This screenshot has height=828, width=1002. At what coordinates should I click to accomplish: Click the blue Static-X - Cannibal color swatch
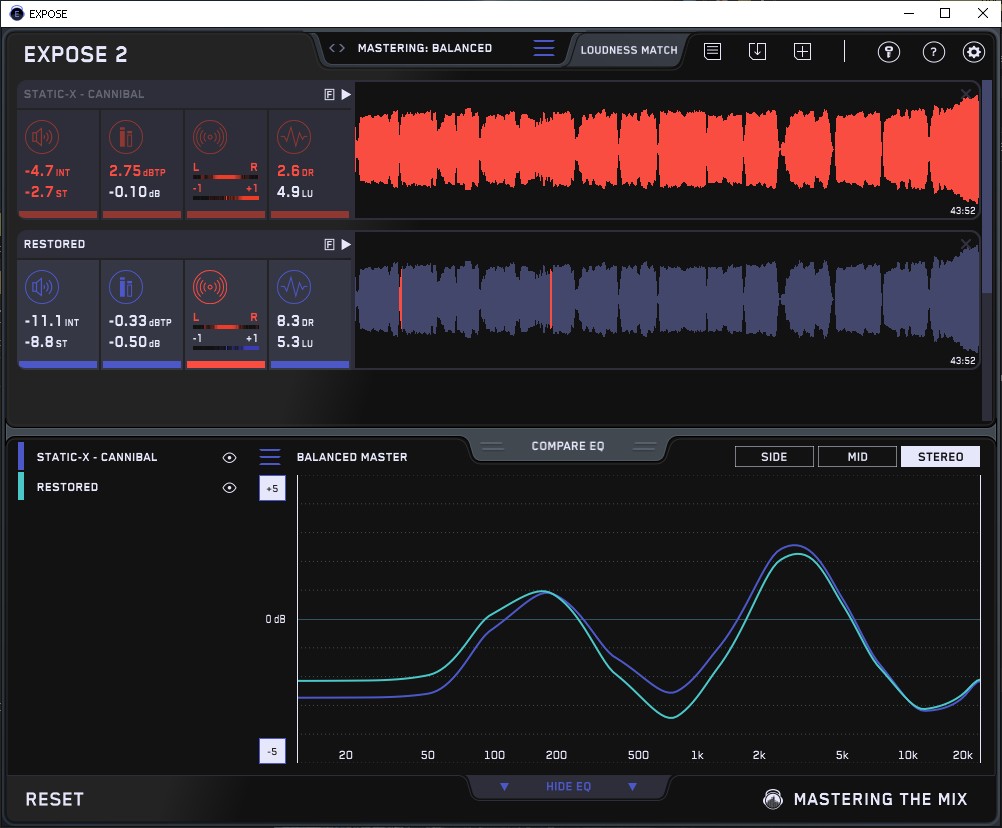coord(21,457)
